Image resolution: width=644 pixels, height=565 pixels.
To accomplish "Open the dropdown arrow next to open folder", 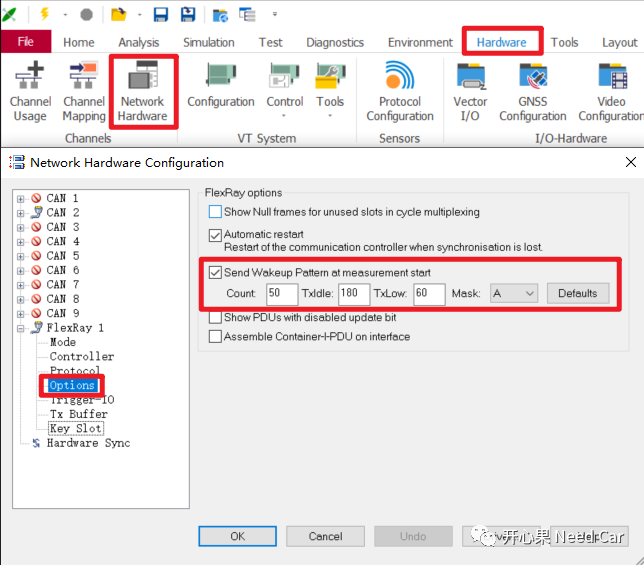I will [x=140, y=15].
